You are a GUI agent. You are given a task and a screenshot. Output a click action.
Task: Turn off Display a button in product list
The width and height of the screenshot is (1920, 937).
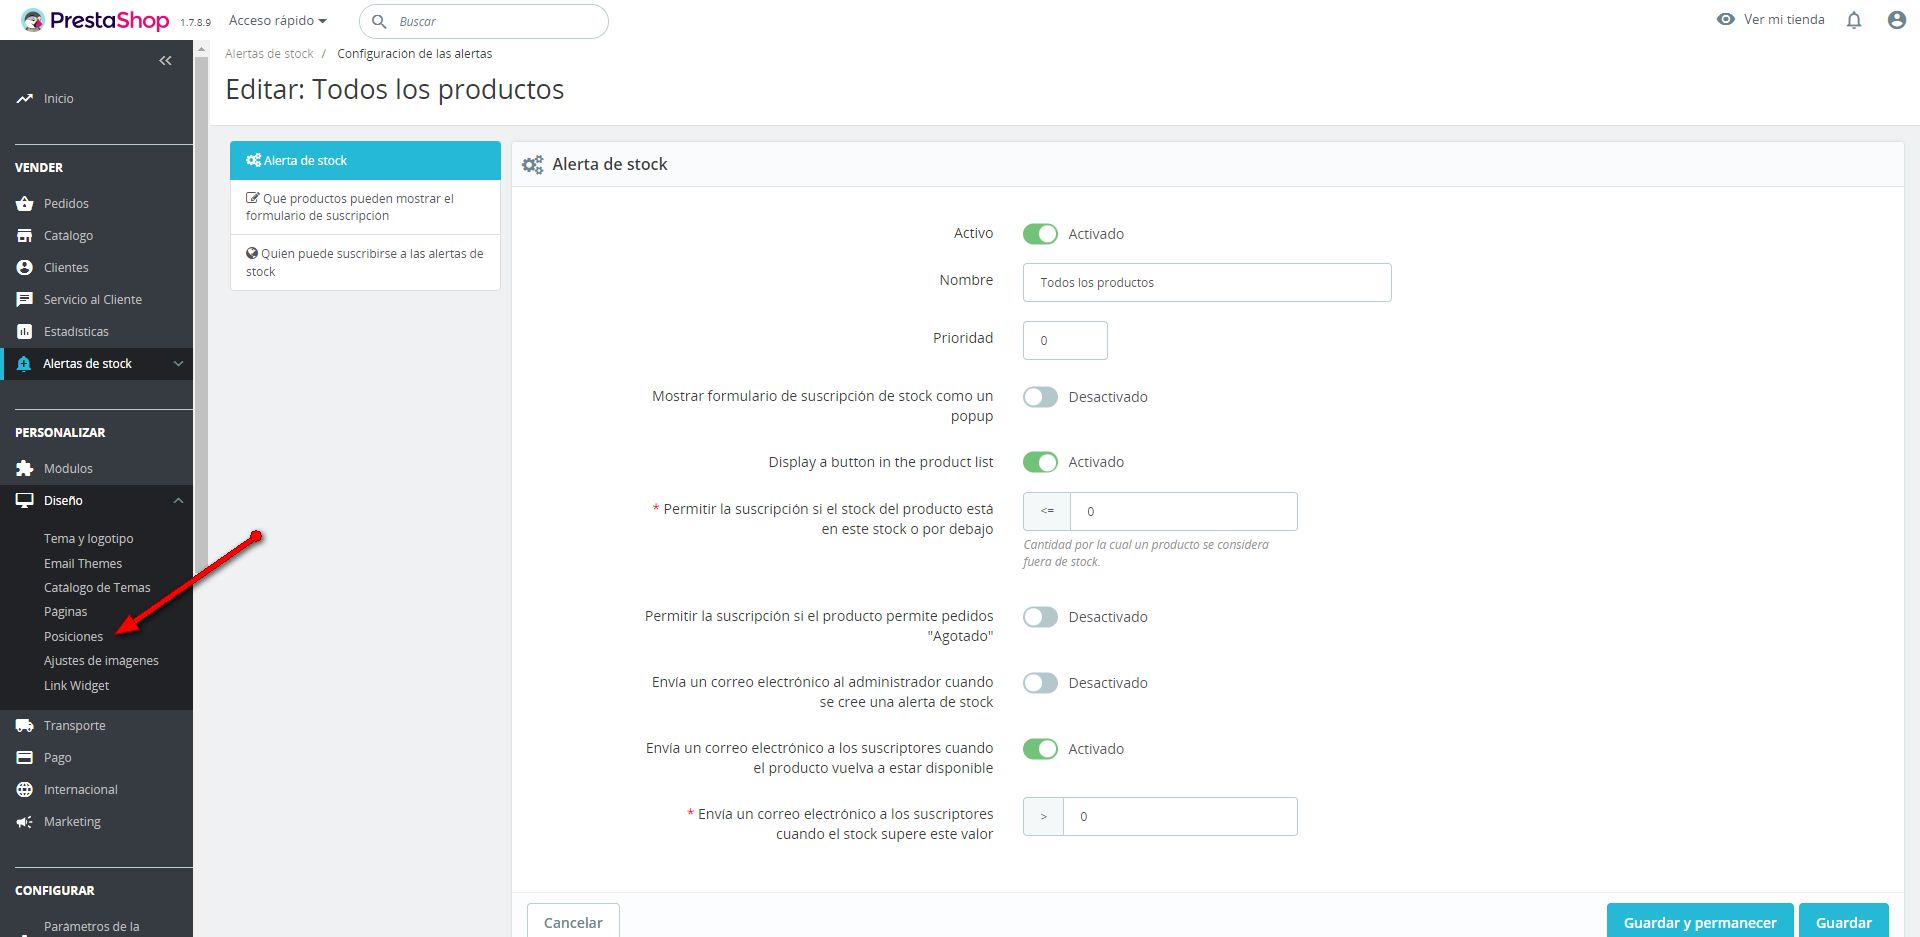coord(1040,462)
